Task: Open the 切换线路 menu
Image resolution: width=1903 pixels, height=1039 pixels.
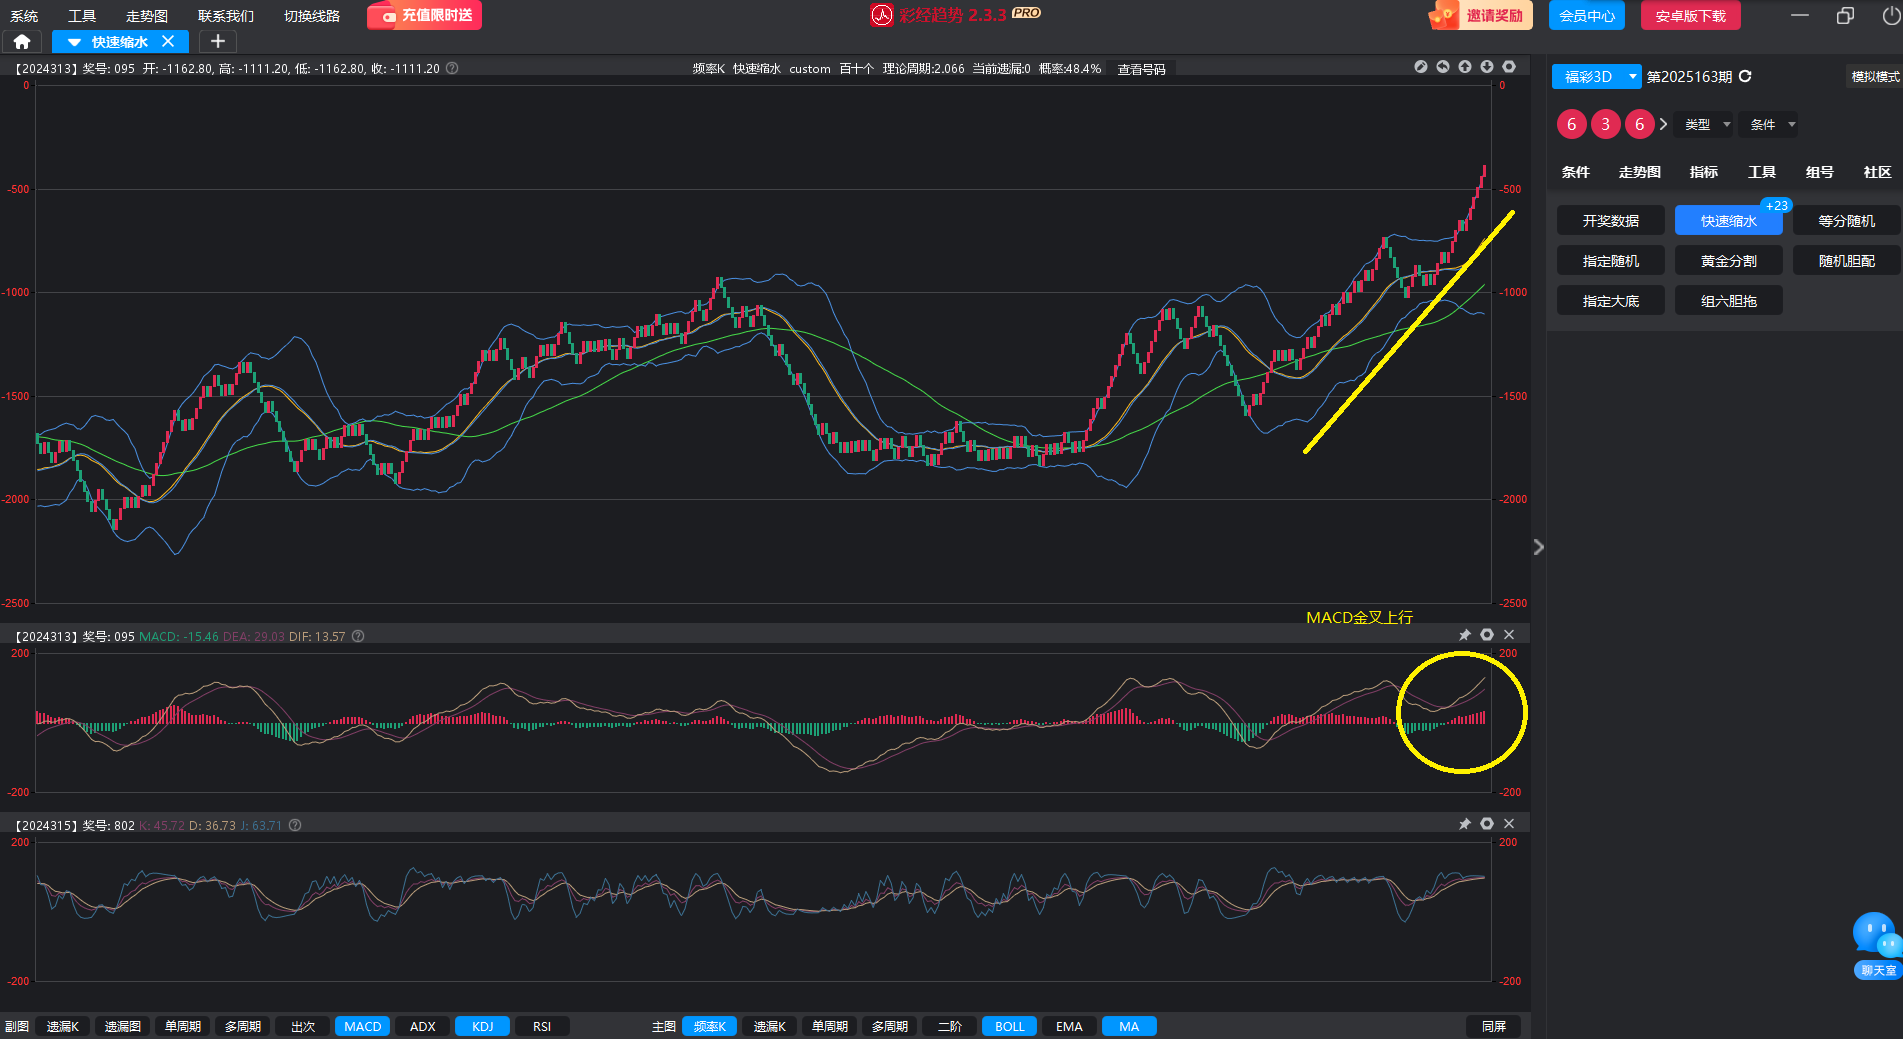Action: point(312,15)
